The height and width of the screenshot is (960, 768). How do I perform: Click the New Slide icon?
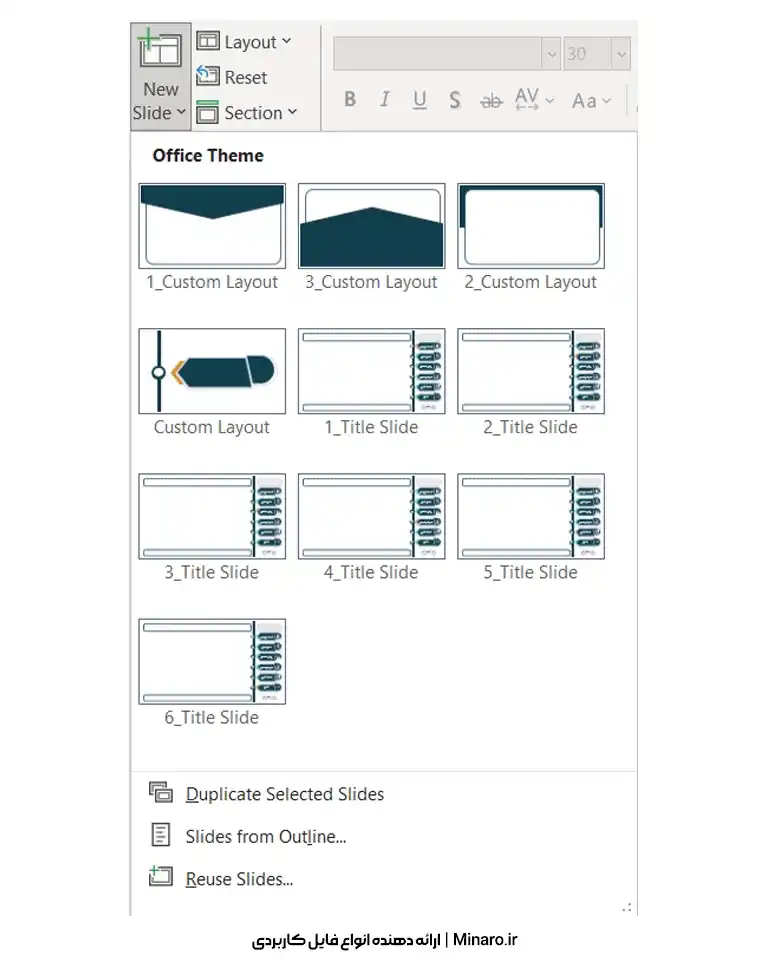[160, 52]
